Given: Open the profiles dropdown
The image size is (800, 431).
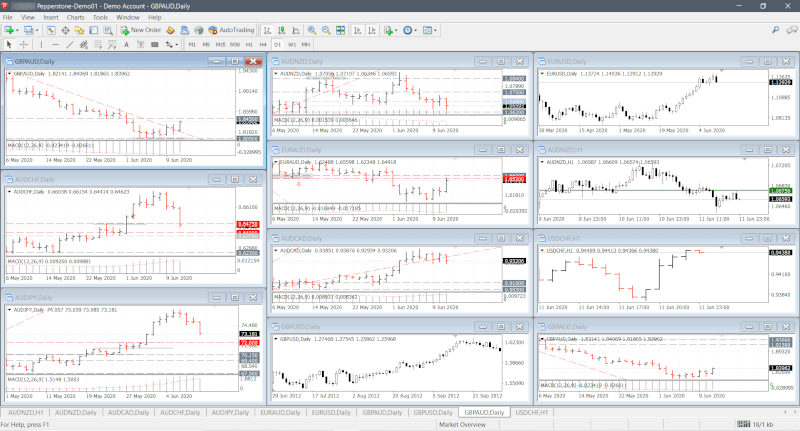Looking at the screenshot, I should pyautogui.click(x=37, y=30).
